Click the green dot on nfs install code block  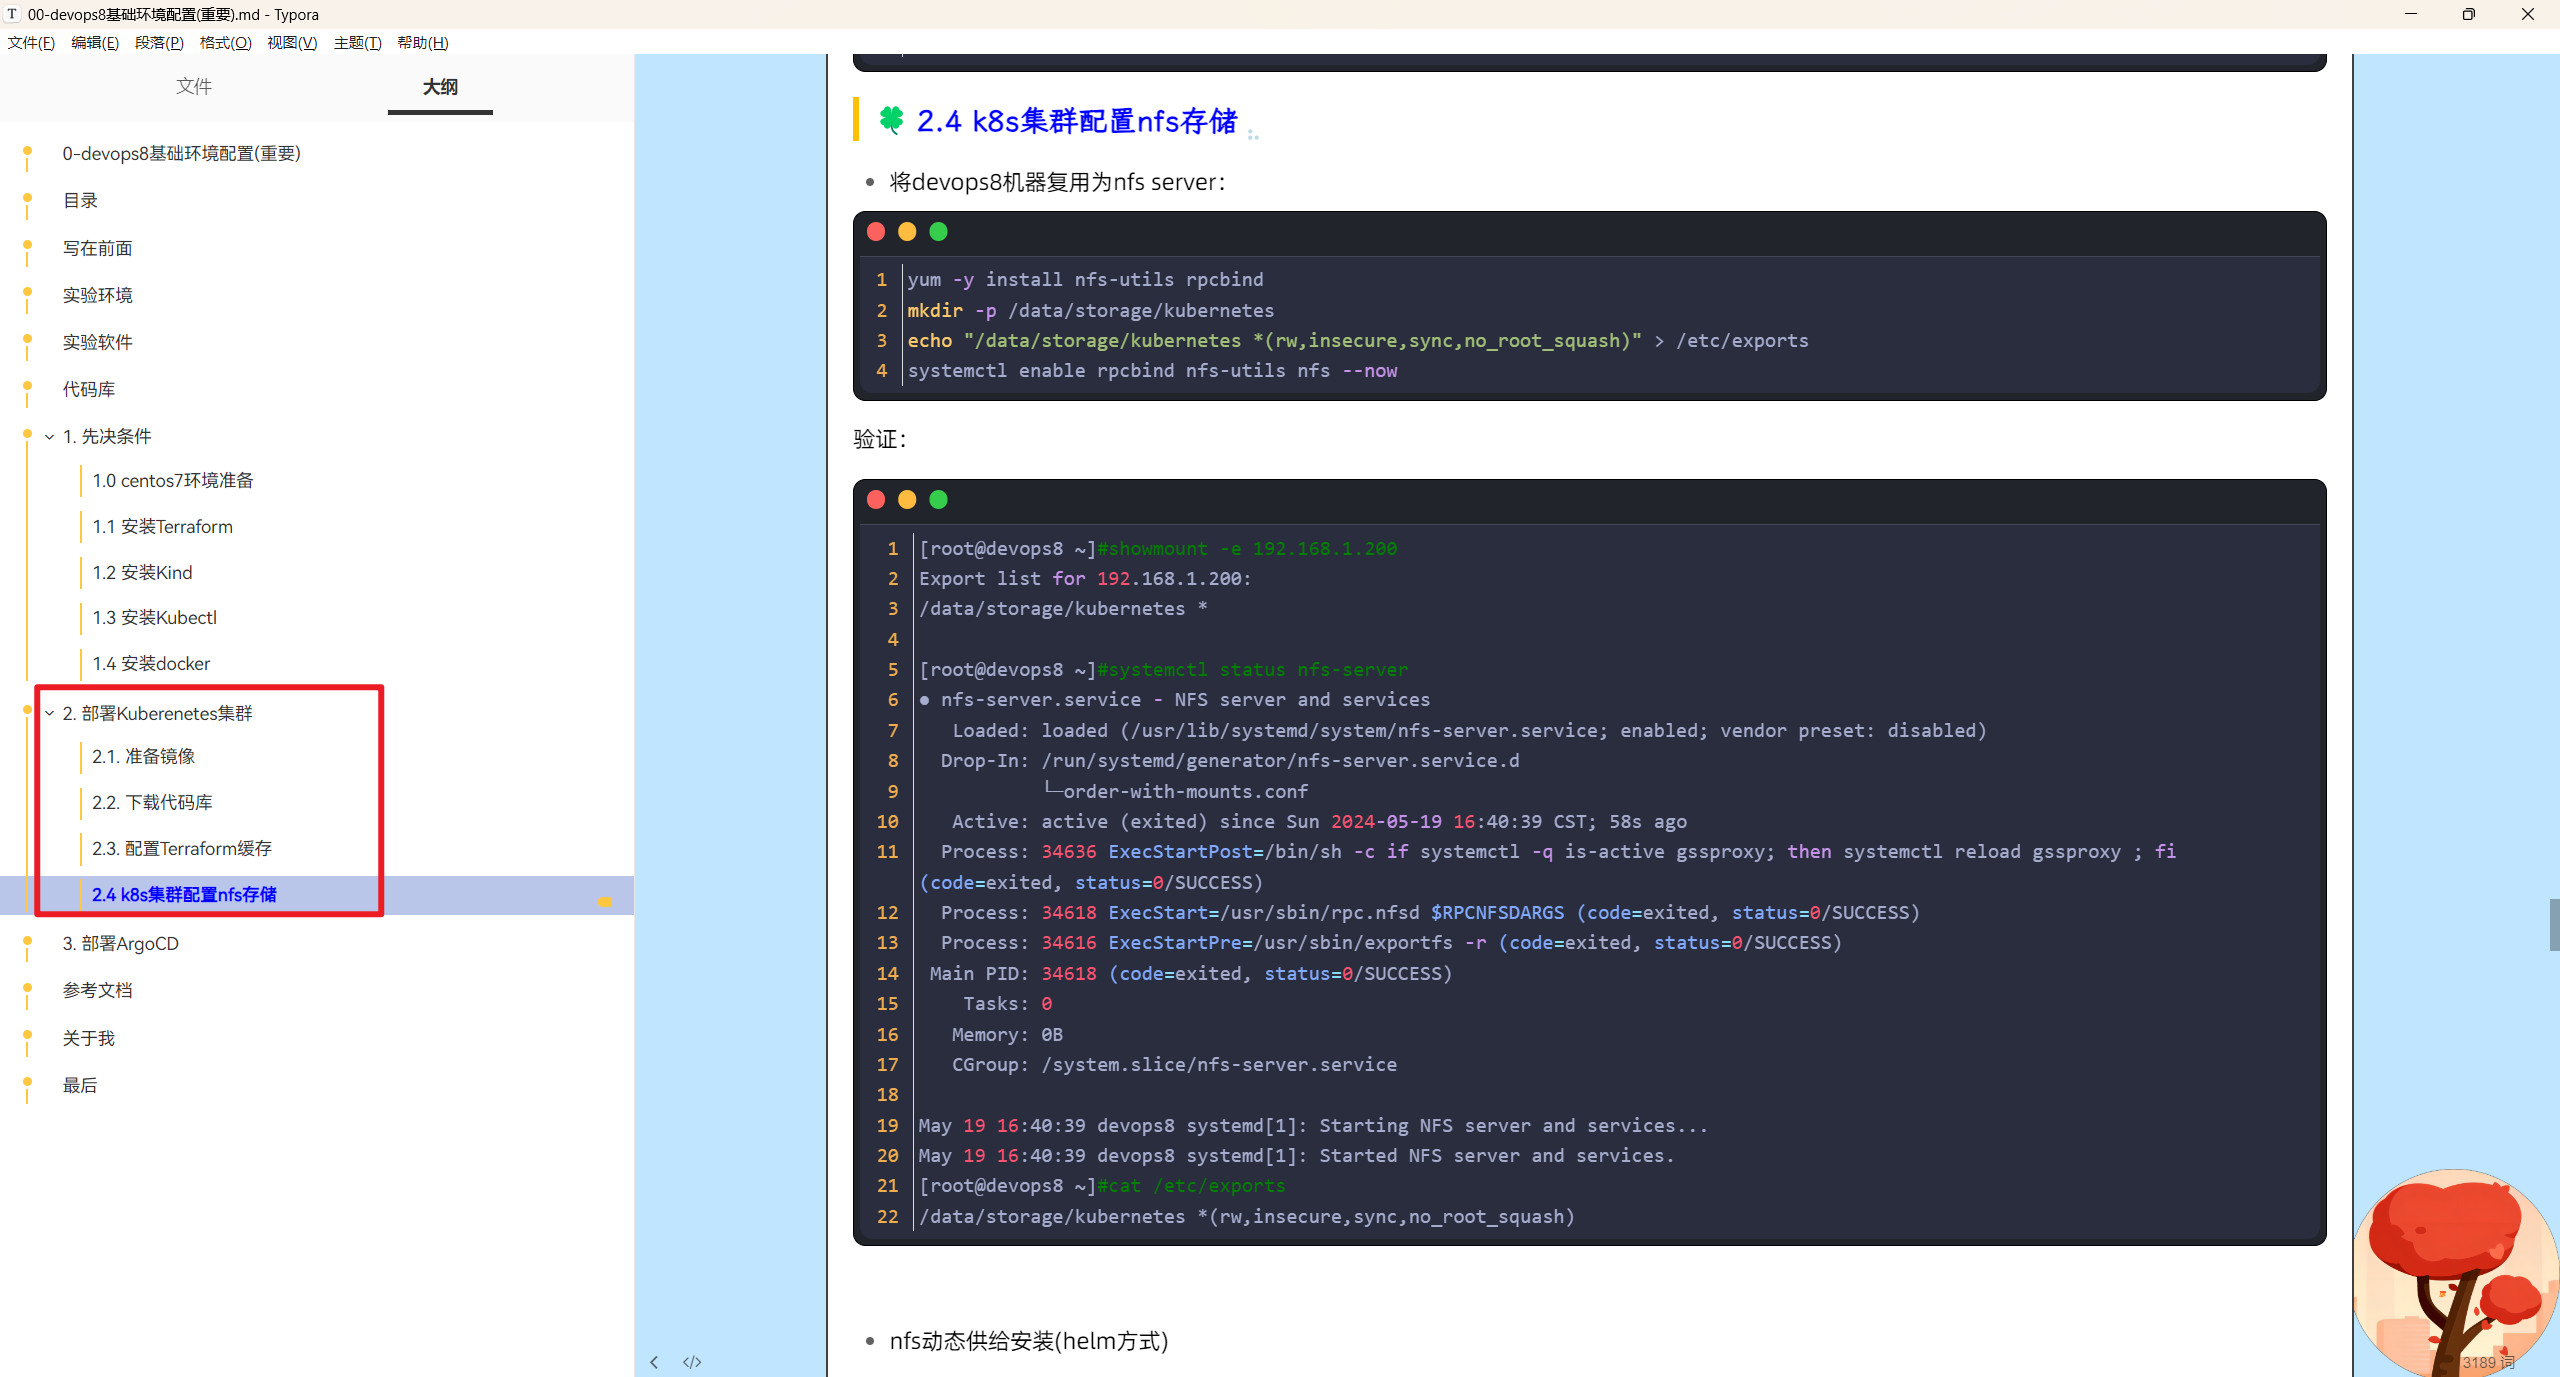tap(938, 232)
